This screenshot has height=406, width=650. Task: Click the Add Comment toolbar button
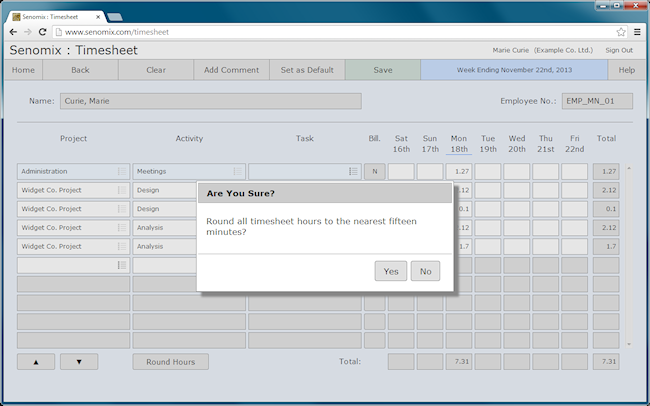pyautogui.click(x=231, y=70)
